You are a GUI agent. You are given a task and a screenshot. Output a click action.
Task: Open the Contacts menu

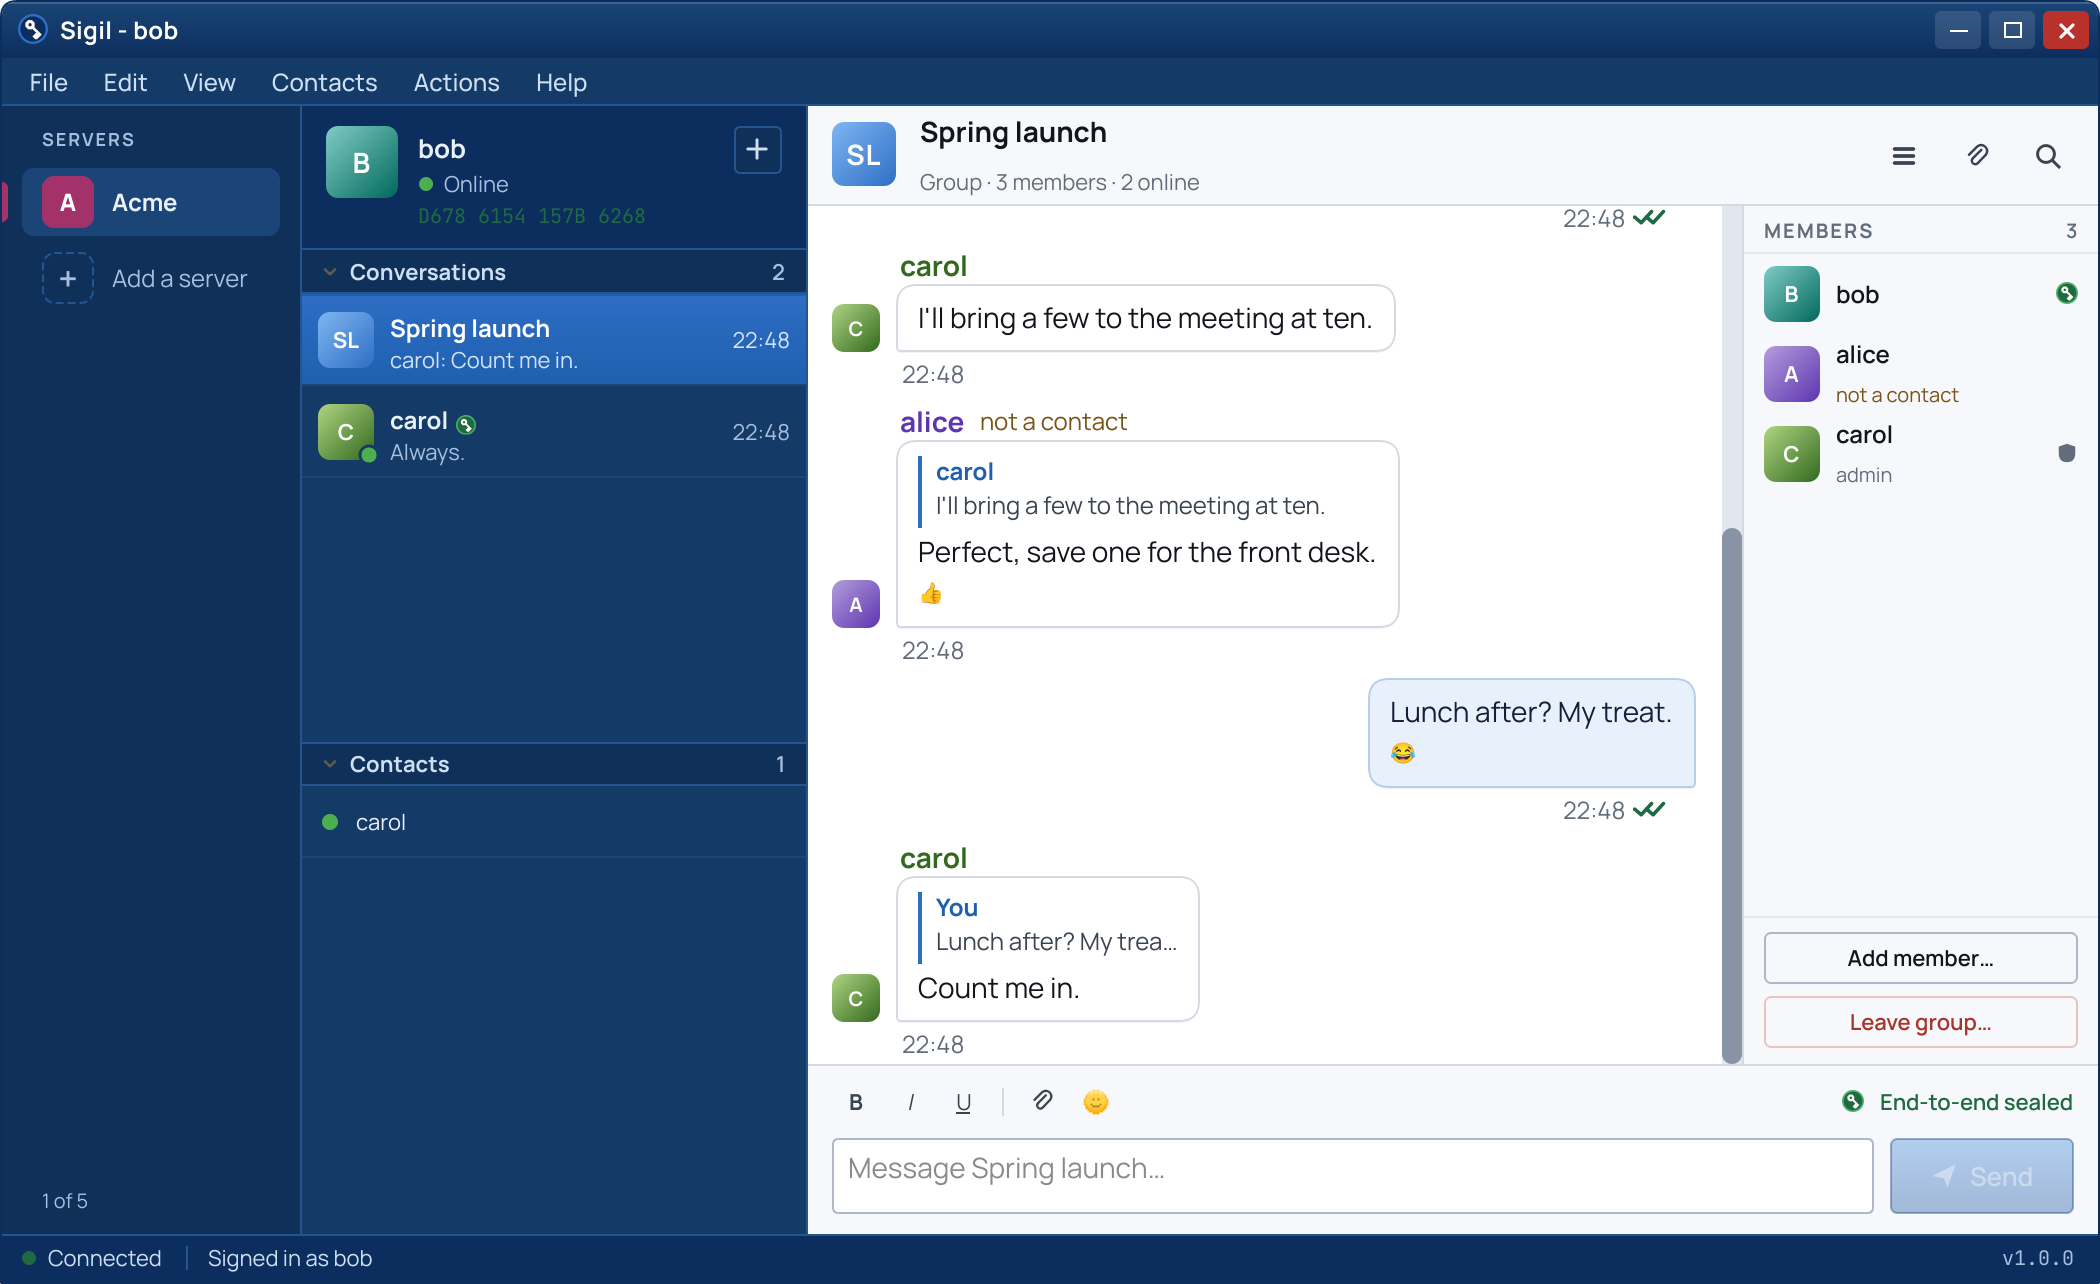coord(324,82)
